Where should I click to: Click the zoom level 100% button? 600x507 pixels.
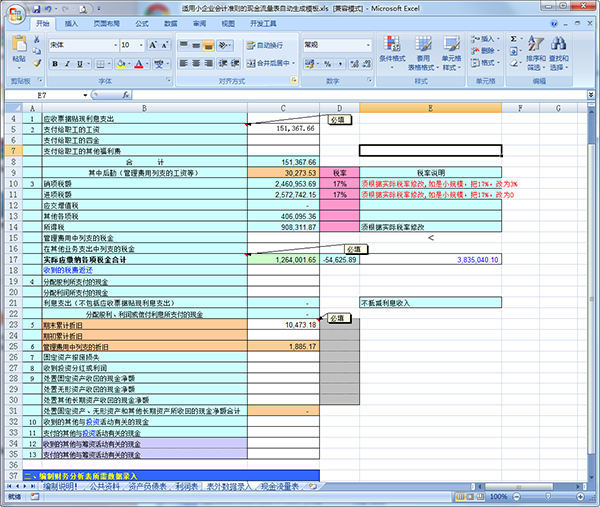[498, 497]
